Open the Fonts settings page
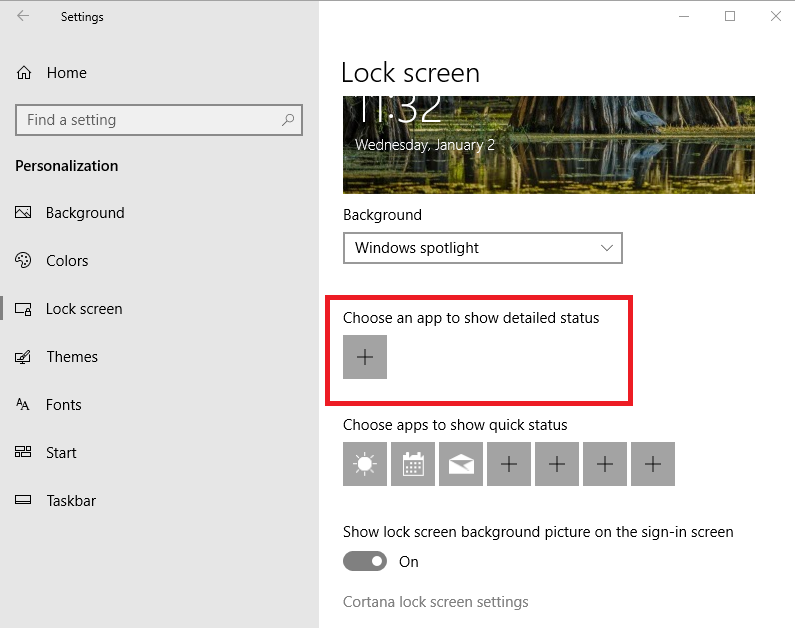The width and height of the screenshot is (795, 628). click(x=64, y=405)
